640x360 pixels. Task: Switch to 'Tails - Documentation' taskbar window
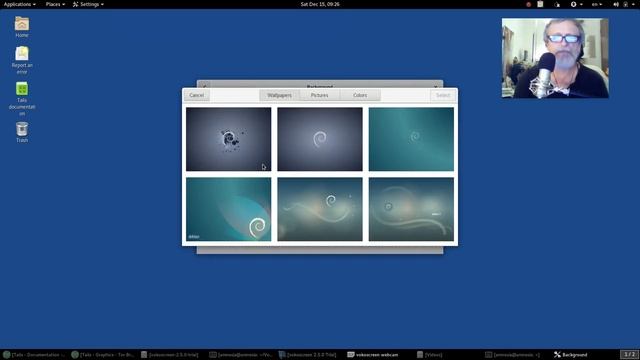tap(34, 355)
